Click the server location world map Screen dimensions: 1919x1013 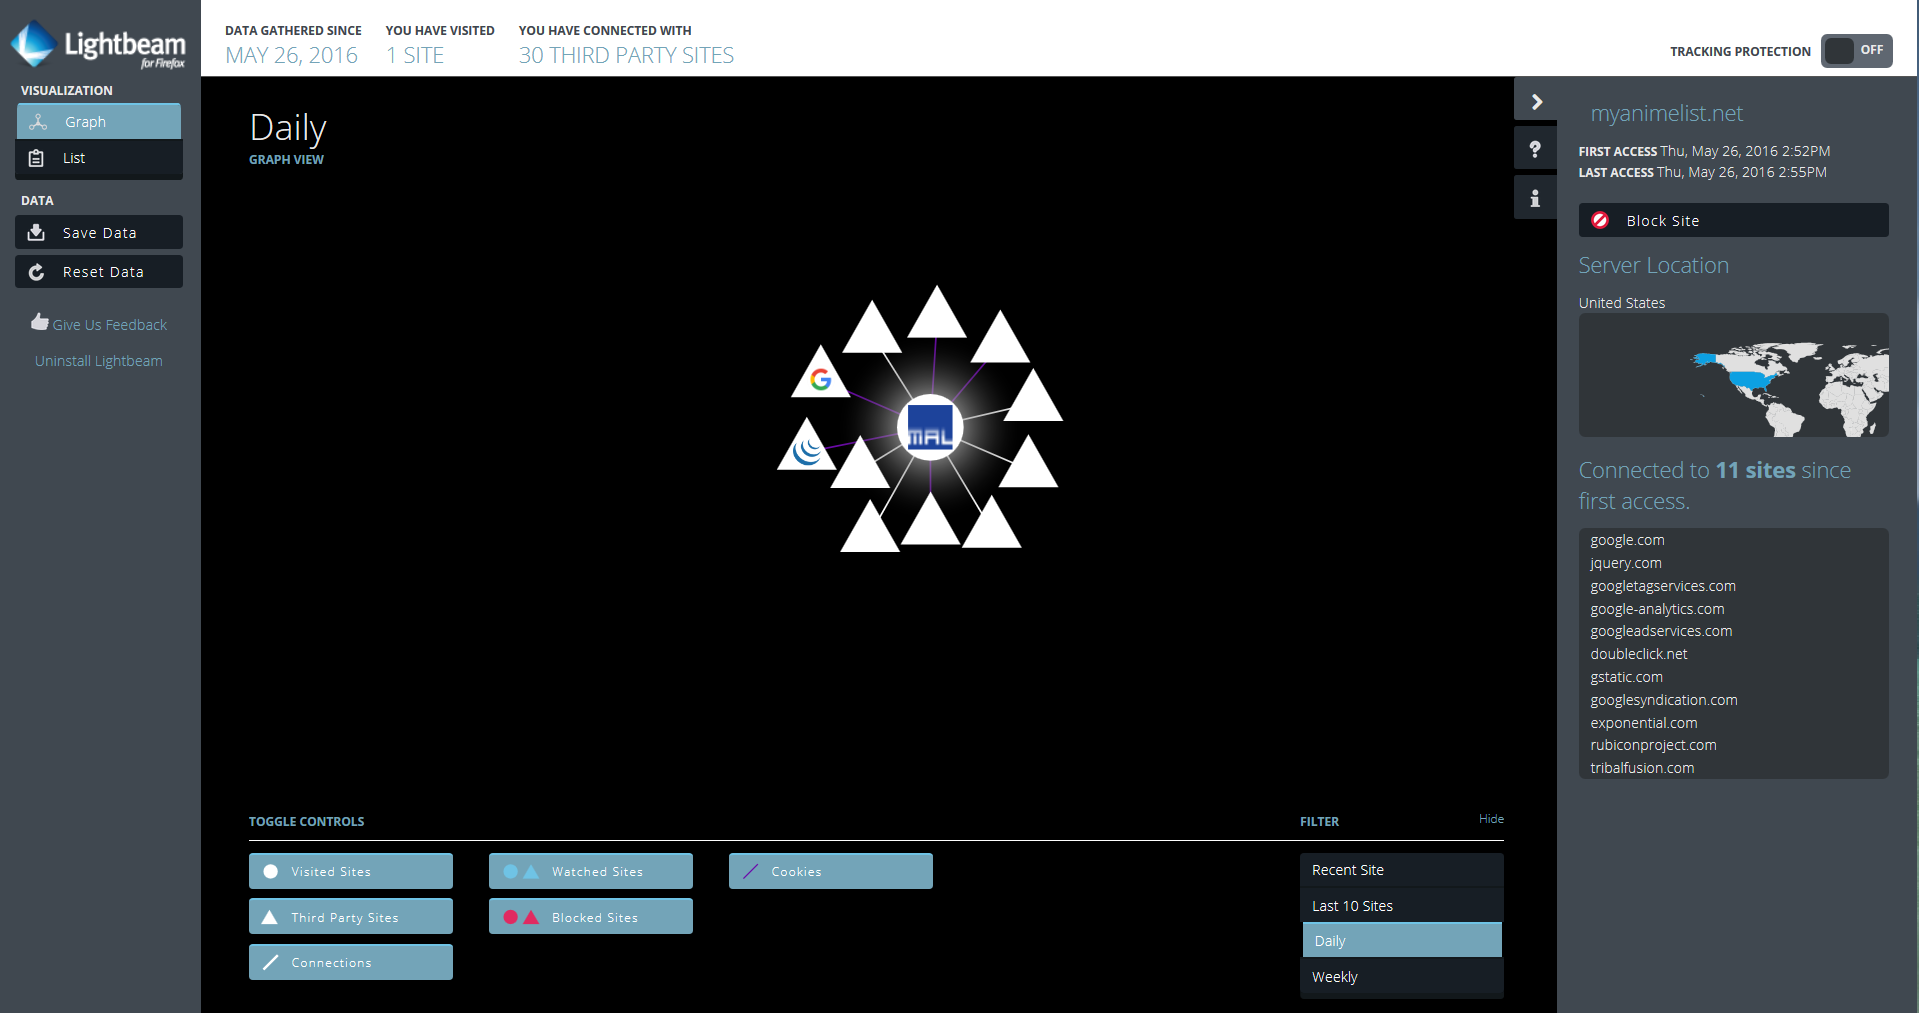pyautogui.click(x=1733, y=376)
